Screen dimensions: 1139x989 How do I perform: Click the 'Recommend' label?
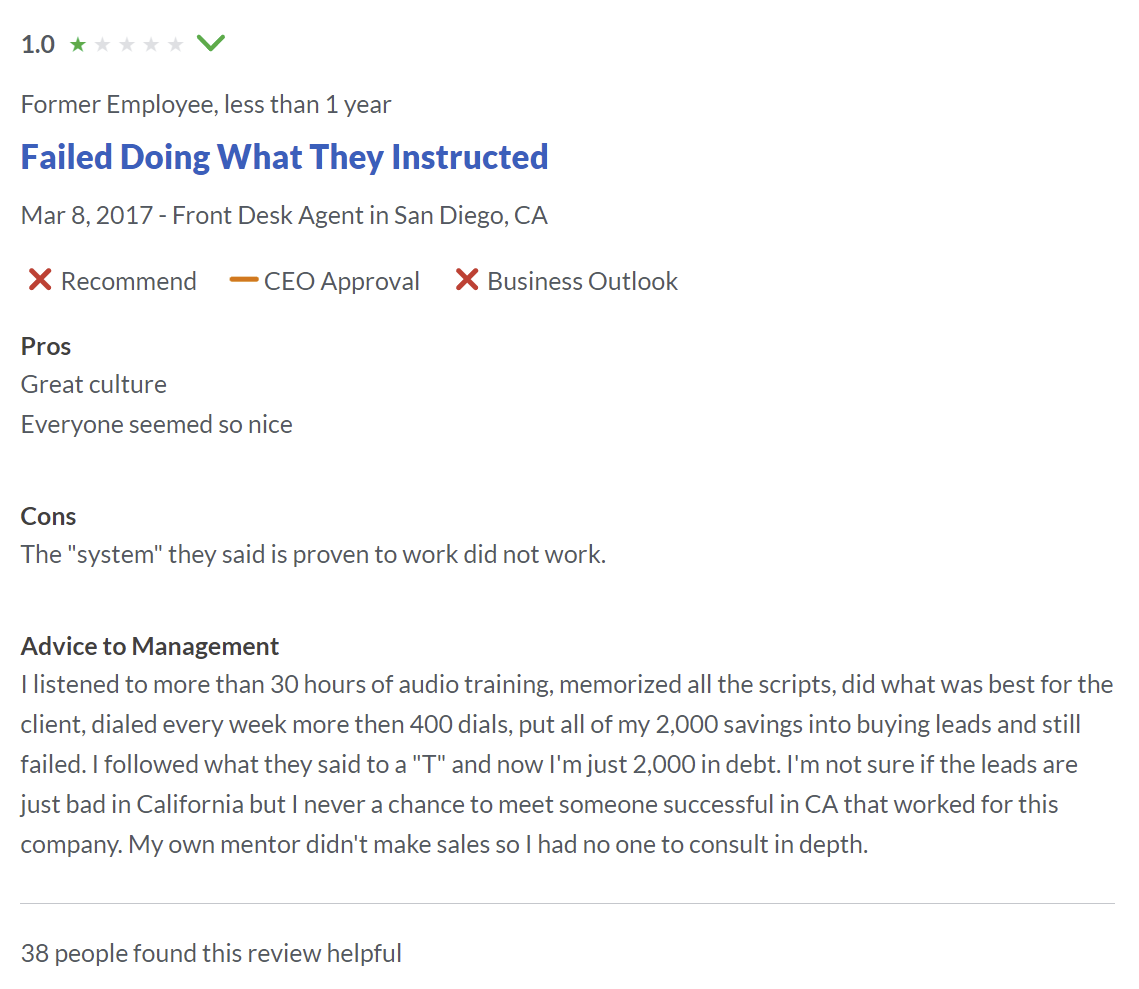pos(129,281)
